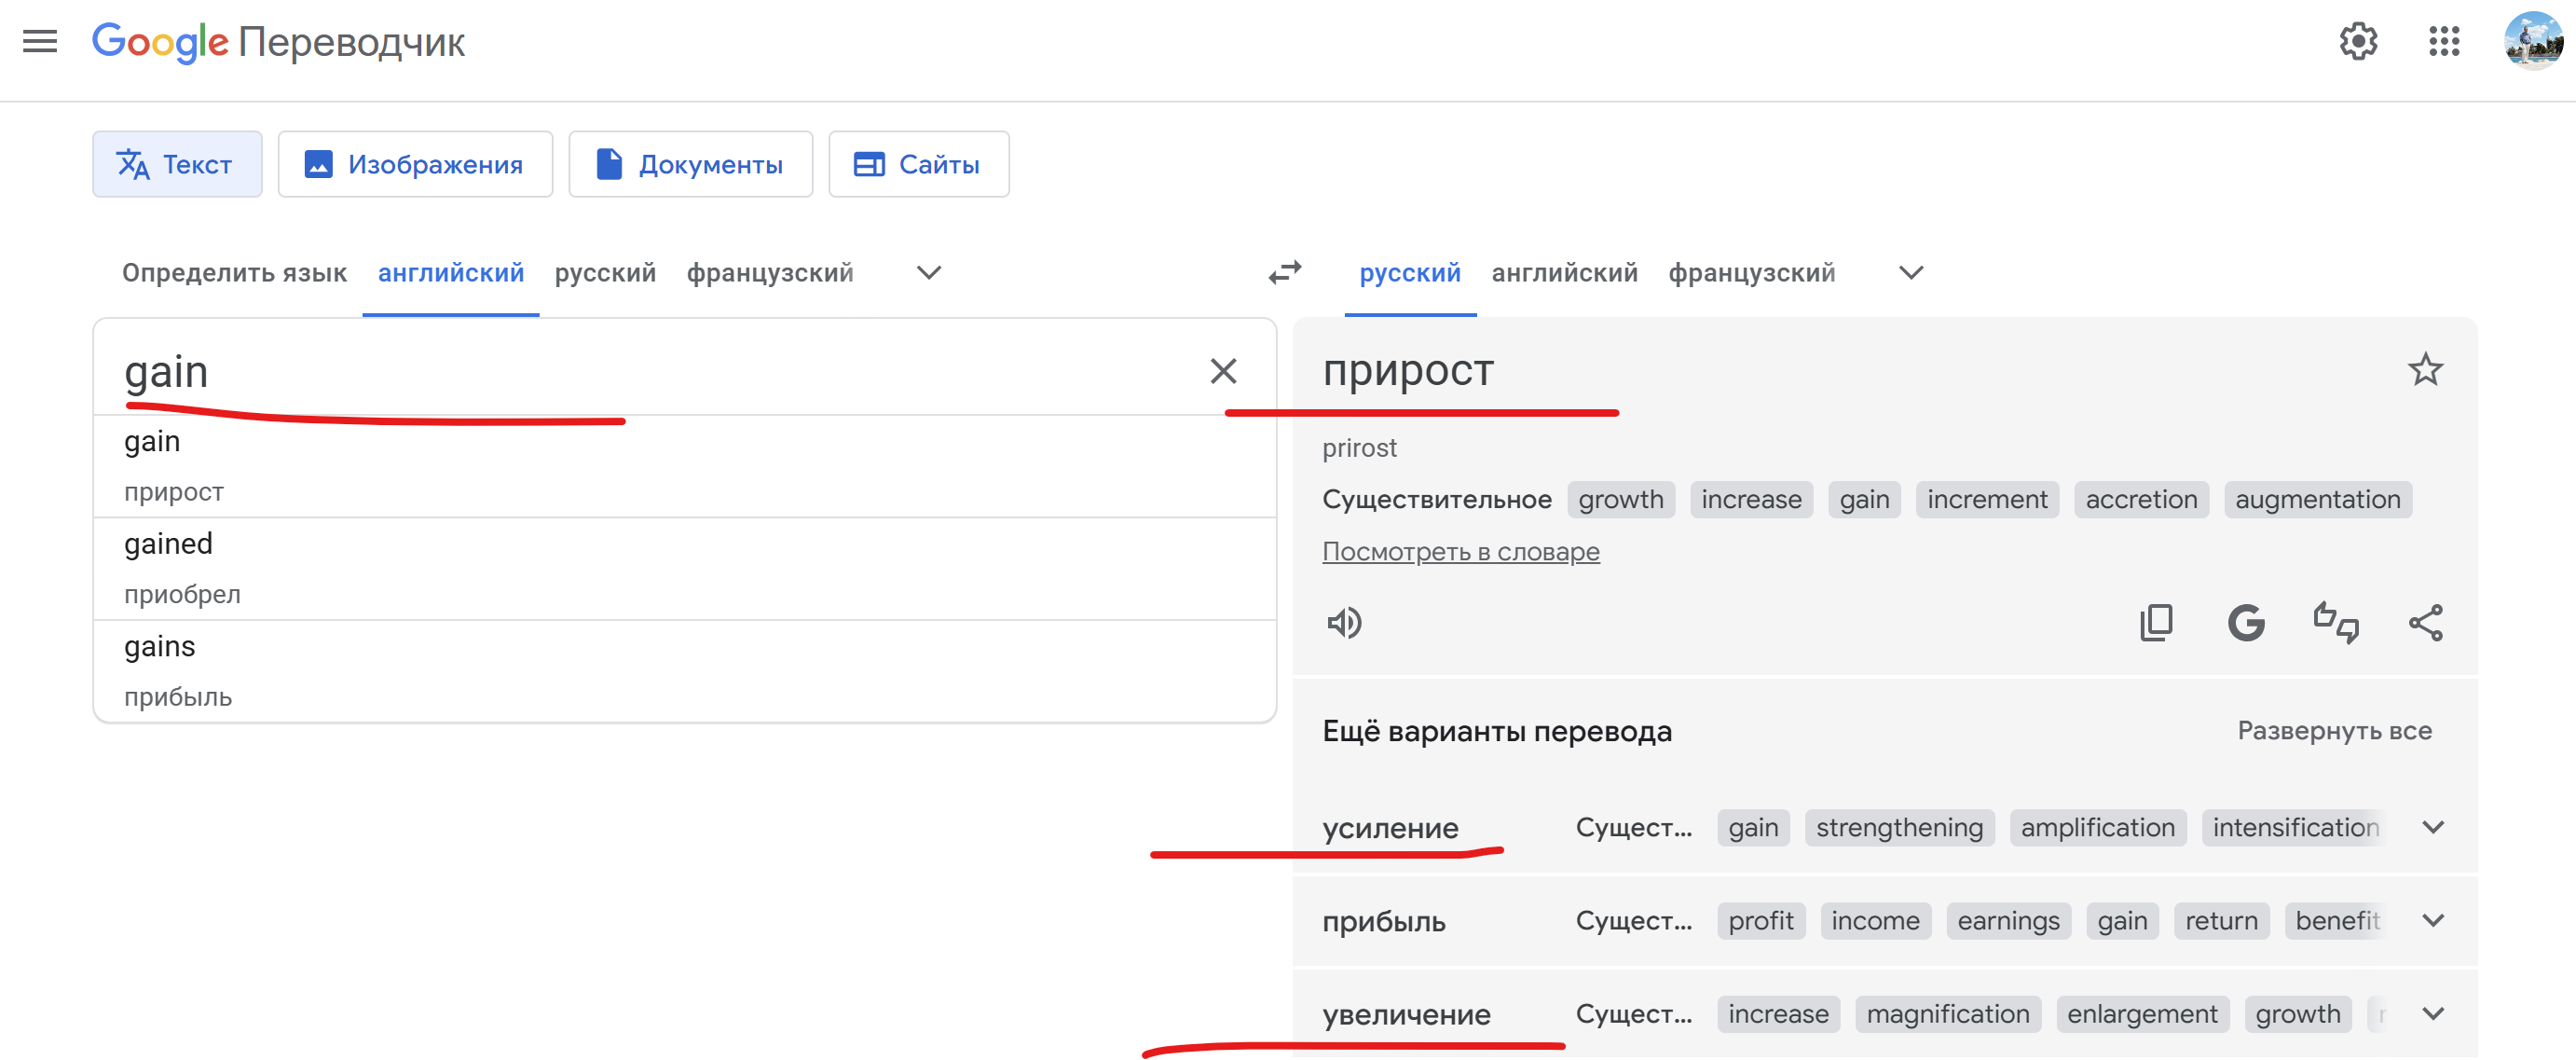Click the 'benefit' chip
The width and height of the screenshot is (2576, 1060).
[2336, 920]
